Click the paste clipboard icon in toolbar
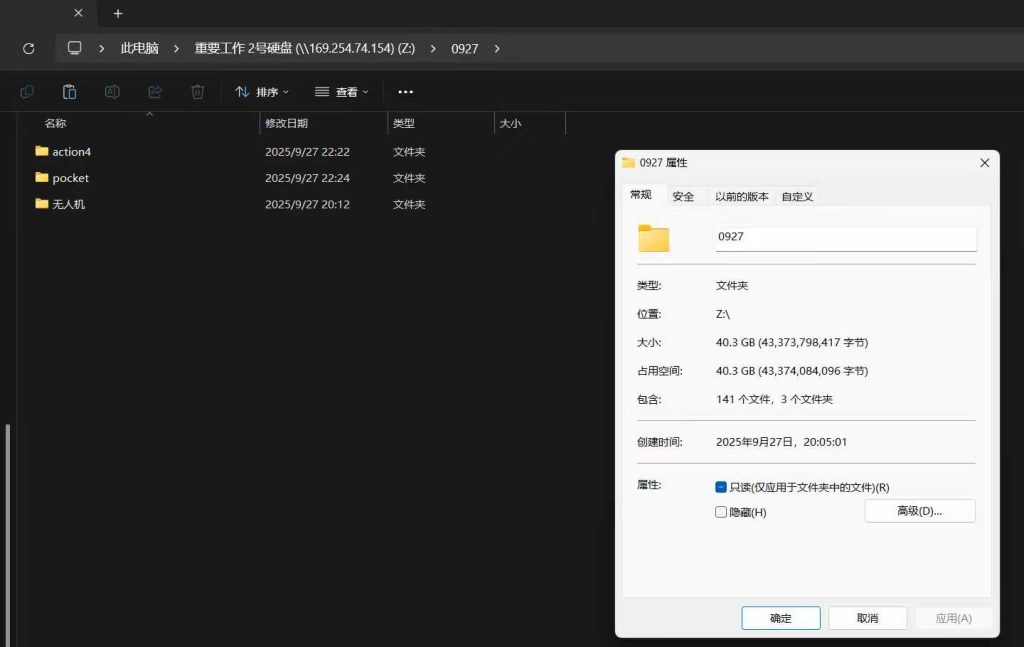 (x=69, y=92)
